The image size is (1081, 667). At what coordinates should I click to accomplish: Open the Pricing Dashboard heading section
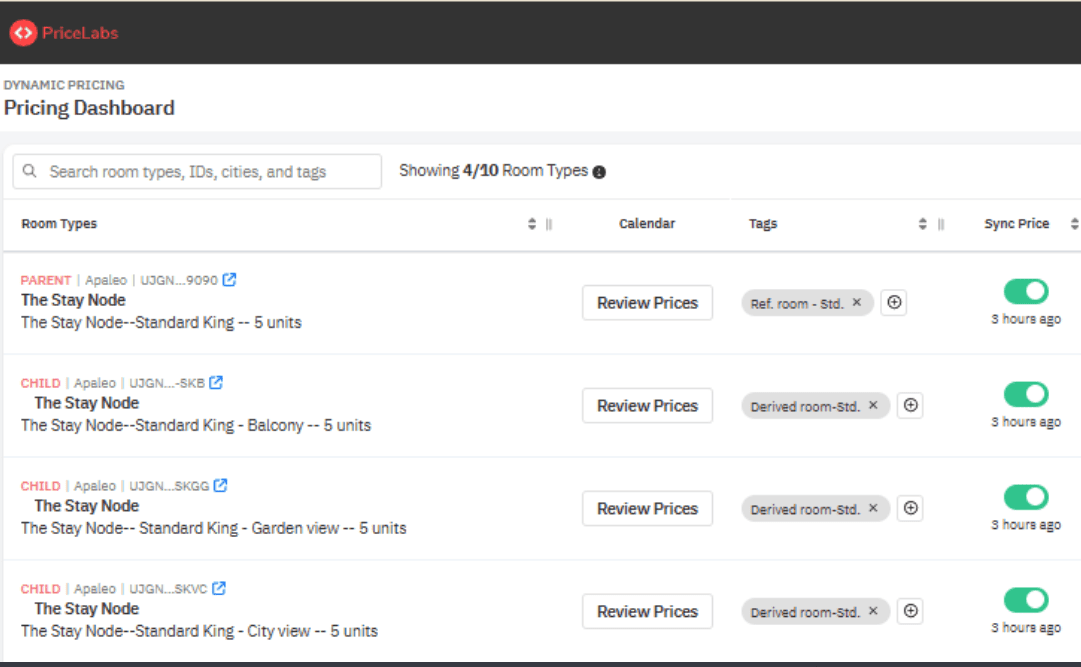[x=90, y=107]
